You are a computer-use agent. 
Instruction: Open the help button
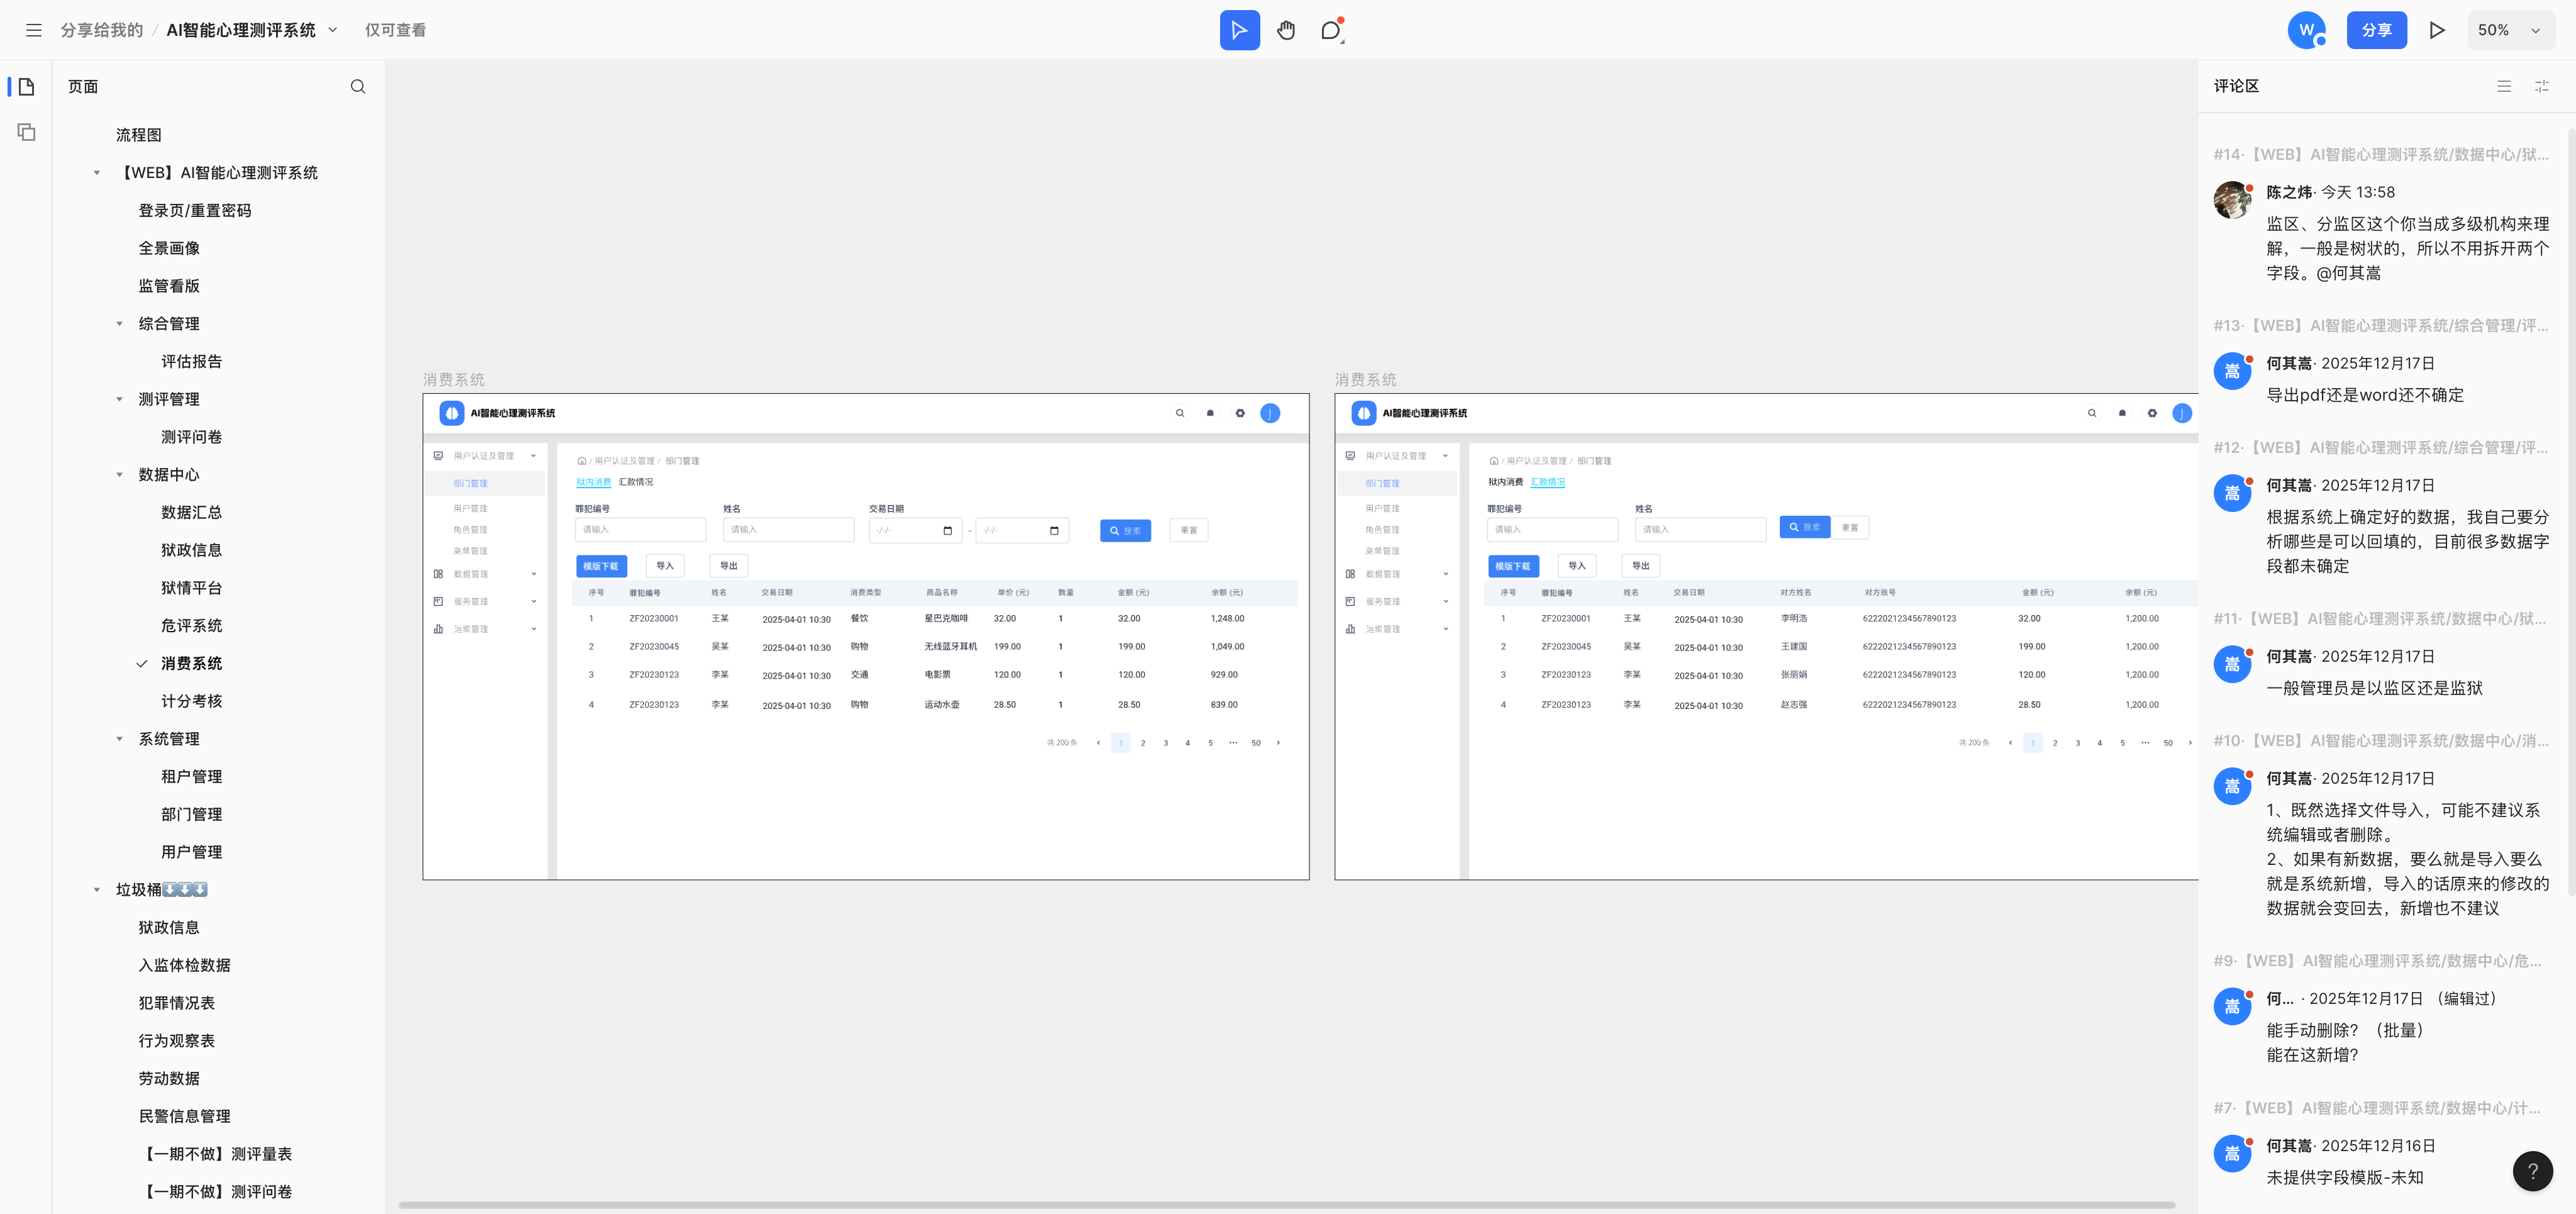tap(2532, 1171)
